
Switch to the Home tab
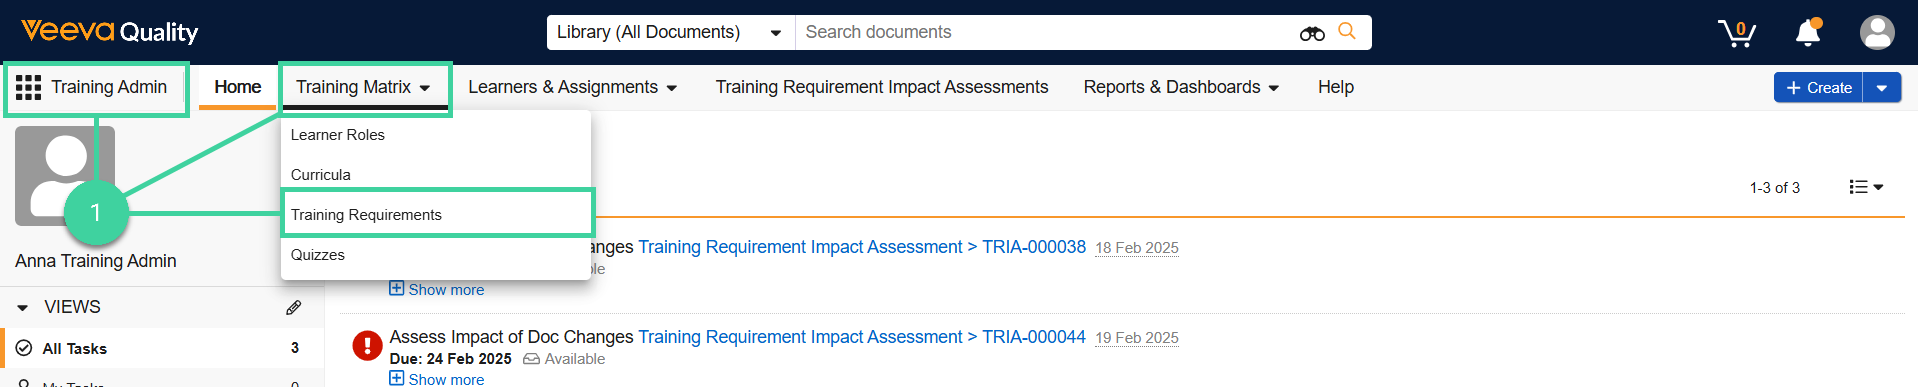(238, 88)
